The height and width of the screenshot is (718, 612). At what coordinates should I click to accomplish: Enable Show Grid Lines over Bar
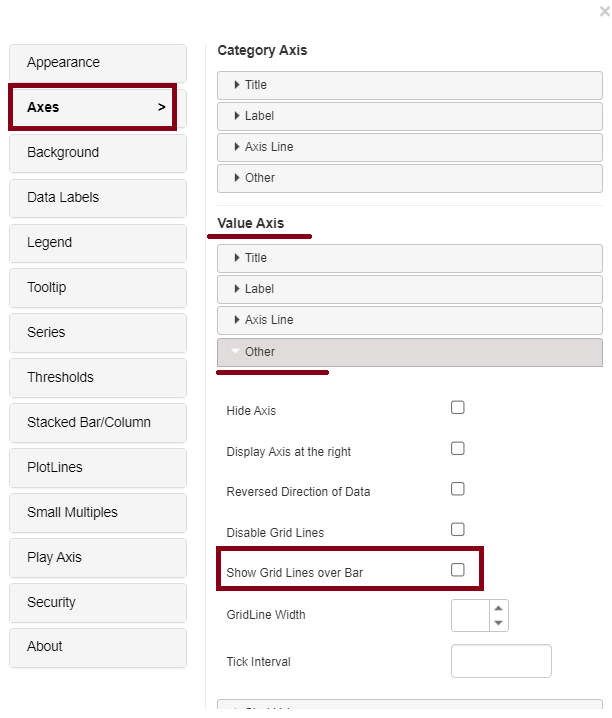point(458,570)
